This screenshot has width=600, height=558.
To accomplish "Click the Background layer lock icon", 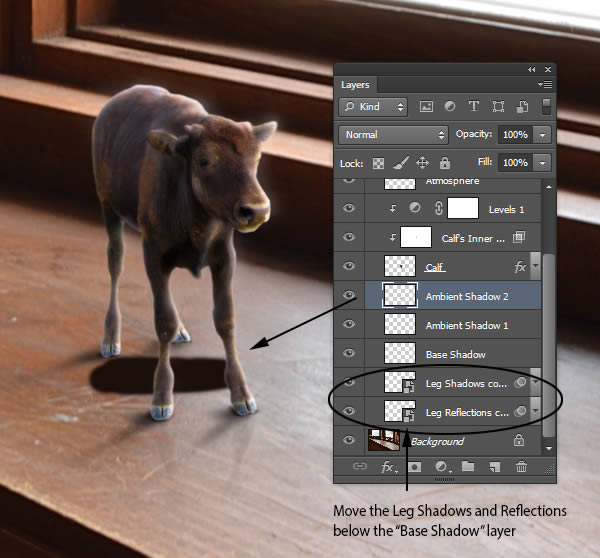I will (x=519, y=440).
